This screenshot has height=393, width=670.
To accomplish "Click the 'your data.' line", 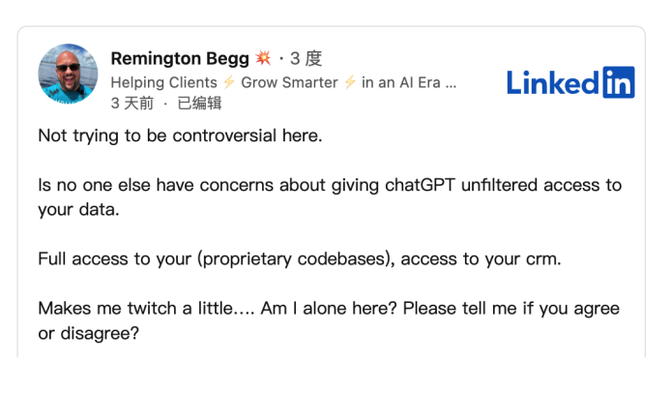I will tap(79, 210).
